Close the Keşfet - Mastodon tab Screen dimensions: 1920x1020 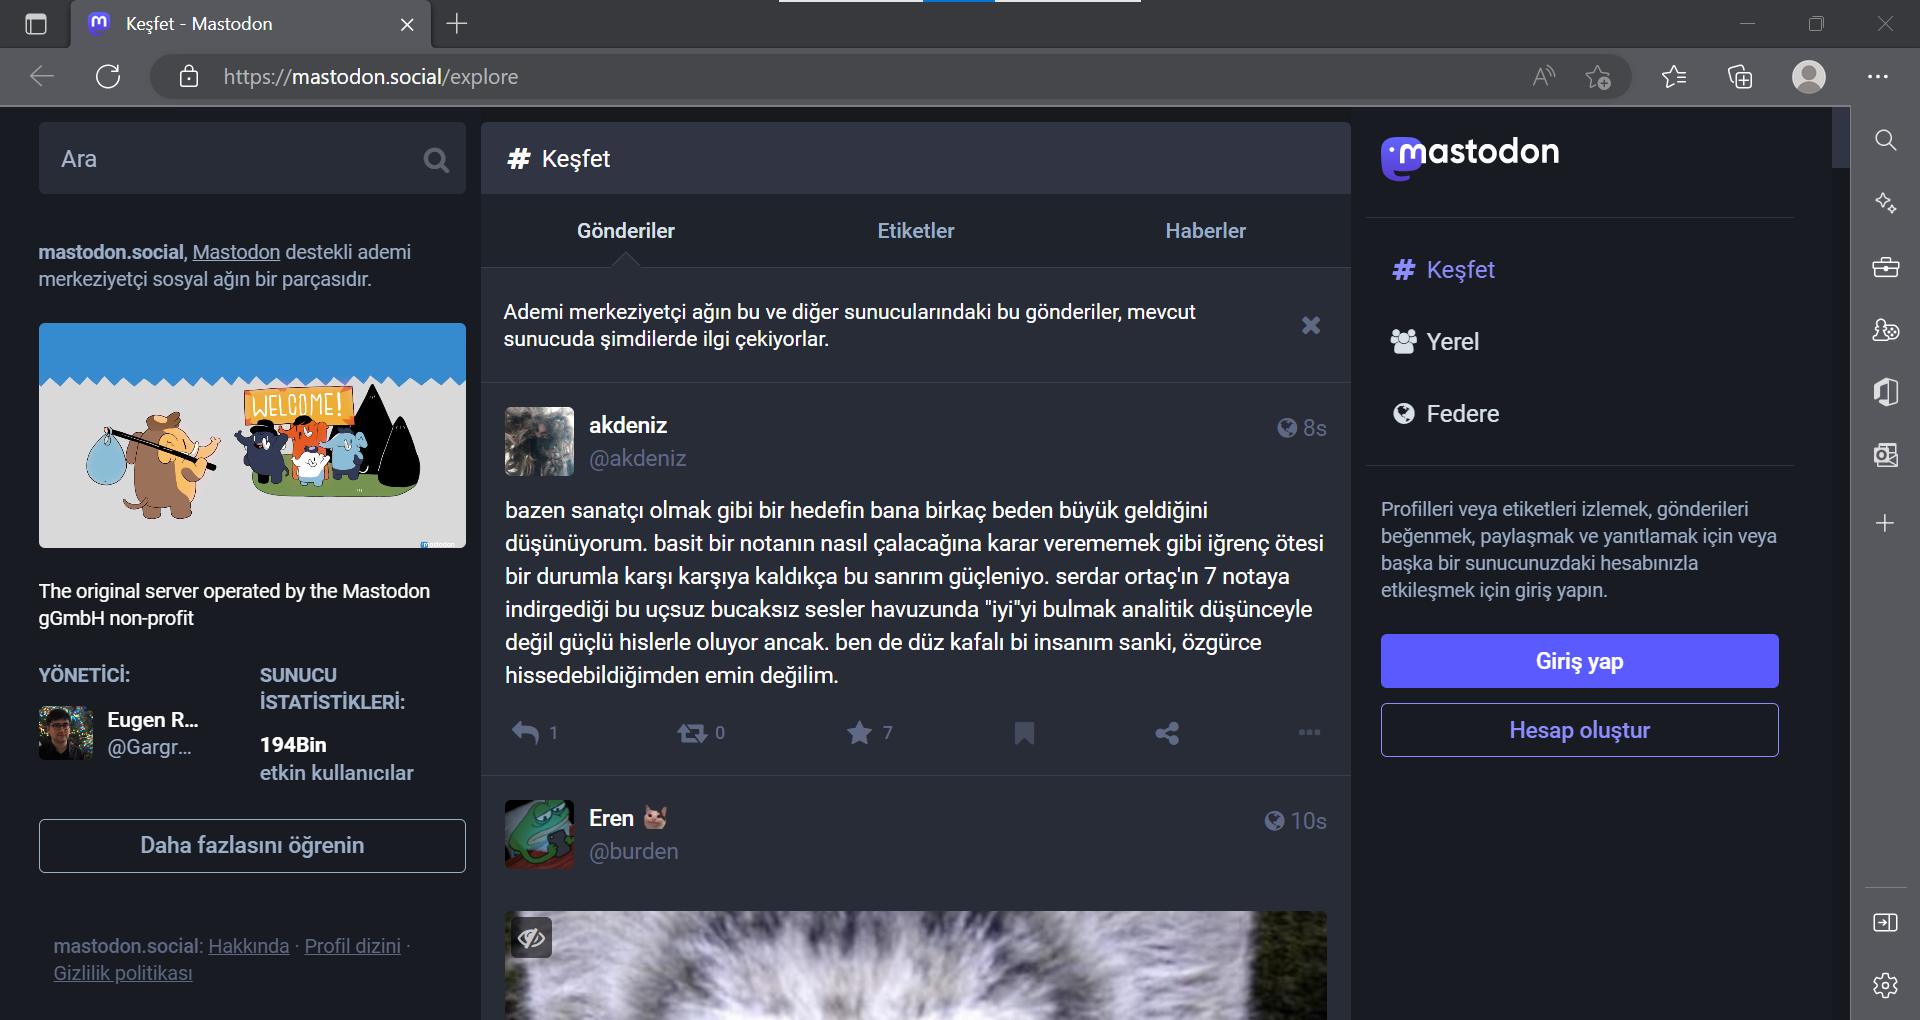[407, 24]
